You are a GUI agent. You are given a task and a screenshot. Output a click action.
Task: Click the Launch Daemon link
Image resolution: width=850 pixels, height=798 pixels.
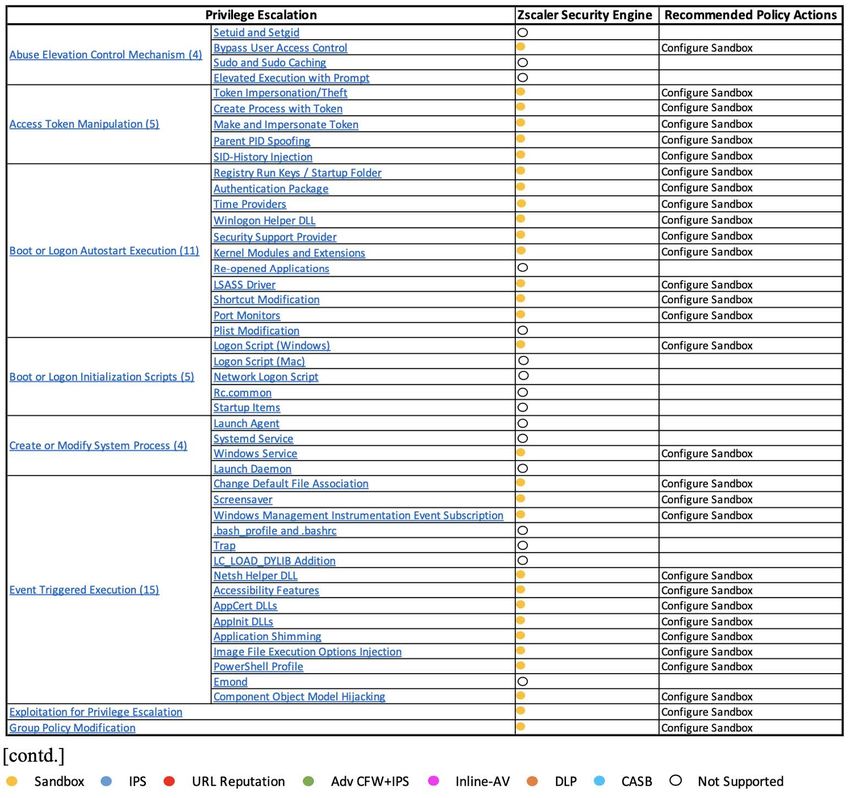(252, 469)
